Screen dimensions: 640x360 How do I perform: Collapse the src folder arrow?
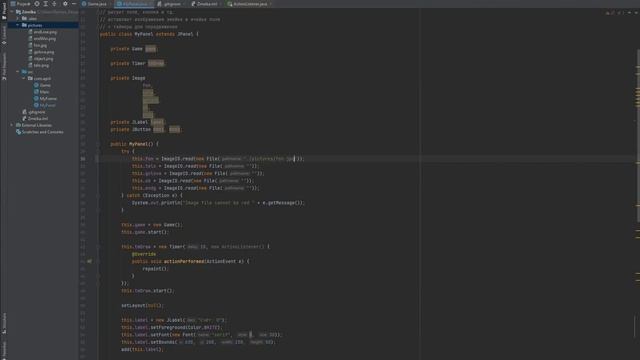[x=18, y=72]
